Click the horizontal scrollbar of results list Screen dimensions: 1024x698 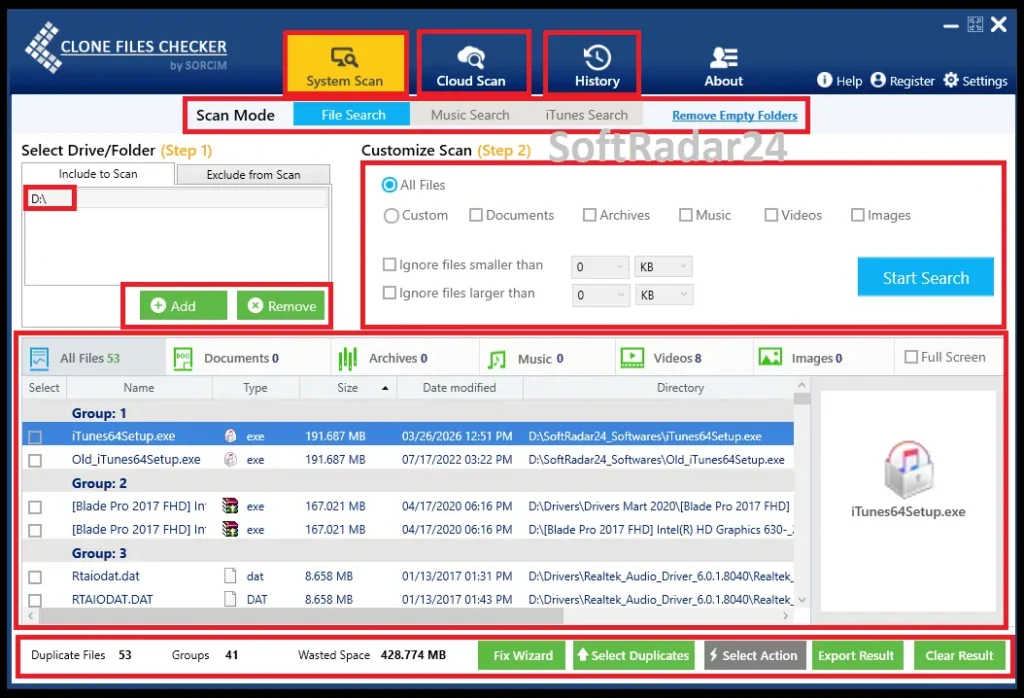tap(301, 616)
